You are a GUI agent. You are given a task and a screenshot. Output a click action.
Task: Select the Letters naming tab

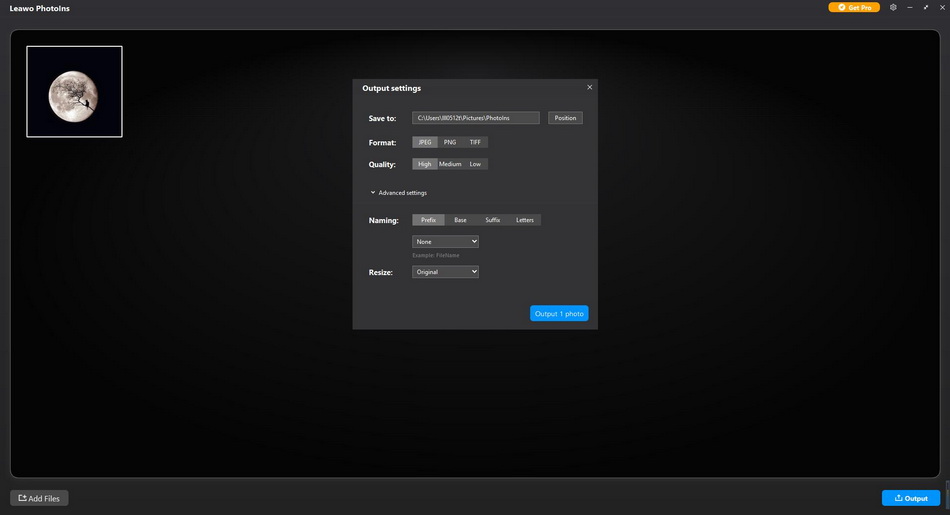pos(525,219)
